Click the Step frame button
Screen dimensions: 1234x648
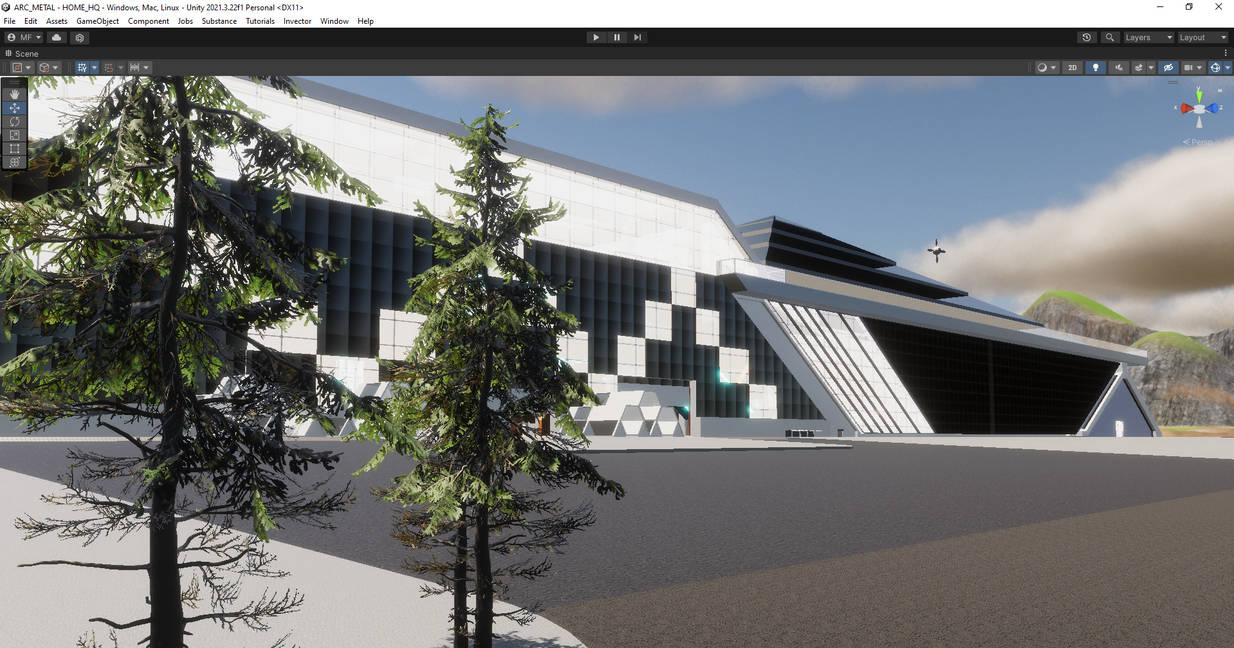pyautogui.click(x=637, y=37)
